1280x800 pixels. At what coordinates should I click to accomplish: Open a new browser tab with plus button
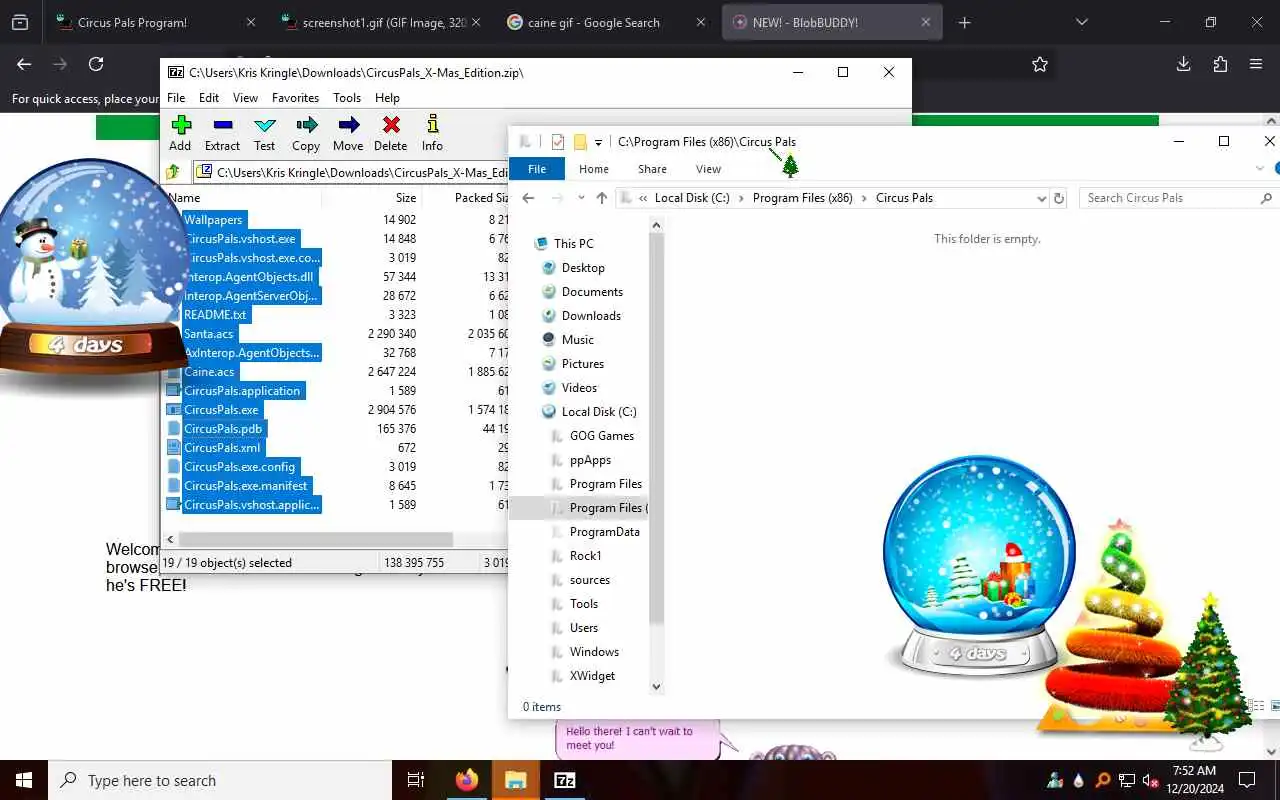pos(964,22)
